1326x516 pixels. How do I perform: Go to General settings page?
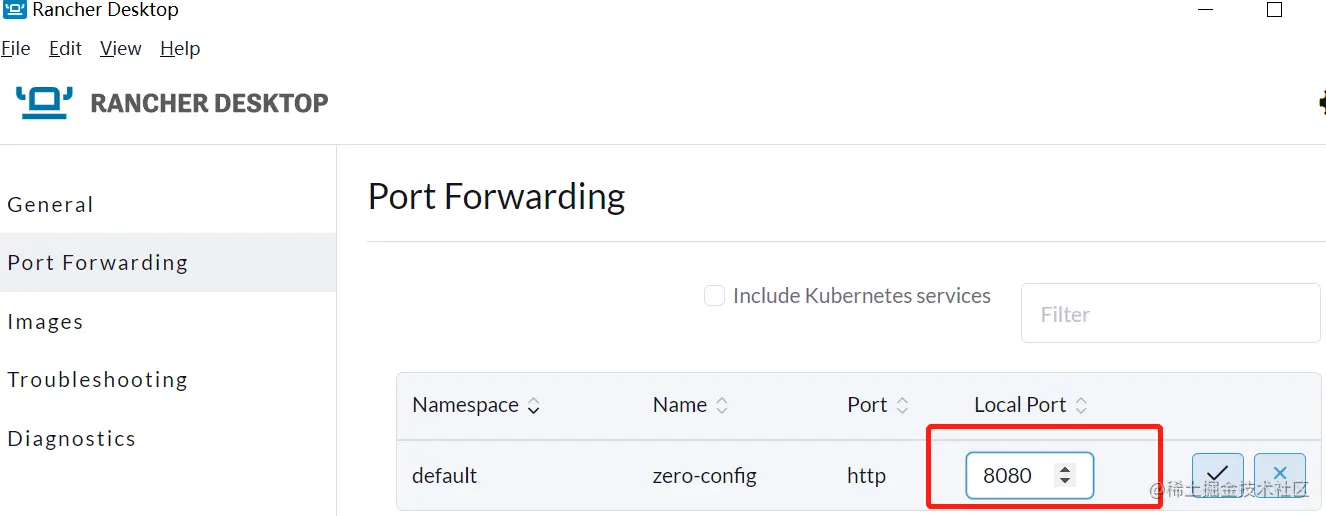(51, 205)
